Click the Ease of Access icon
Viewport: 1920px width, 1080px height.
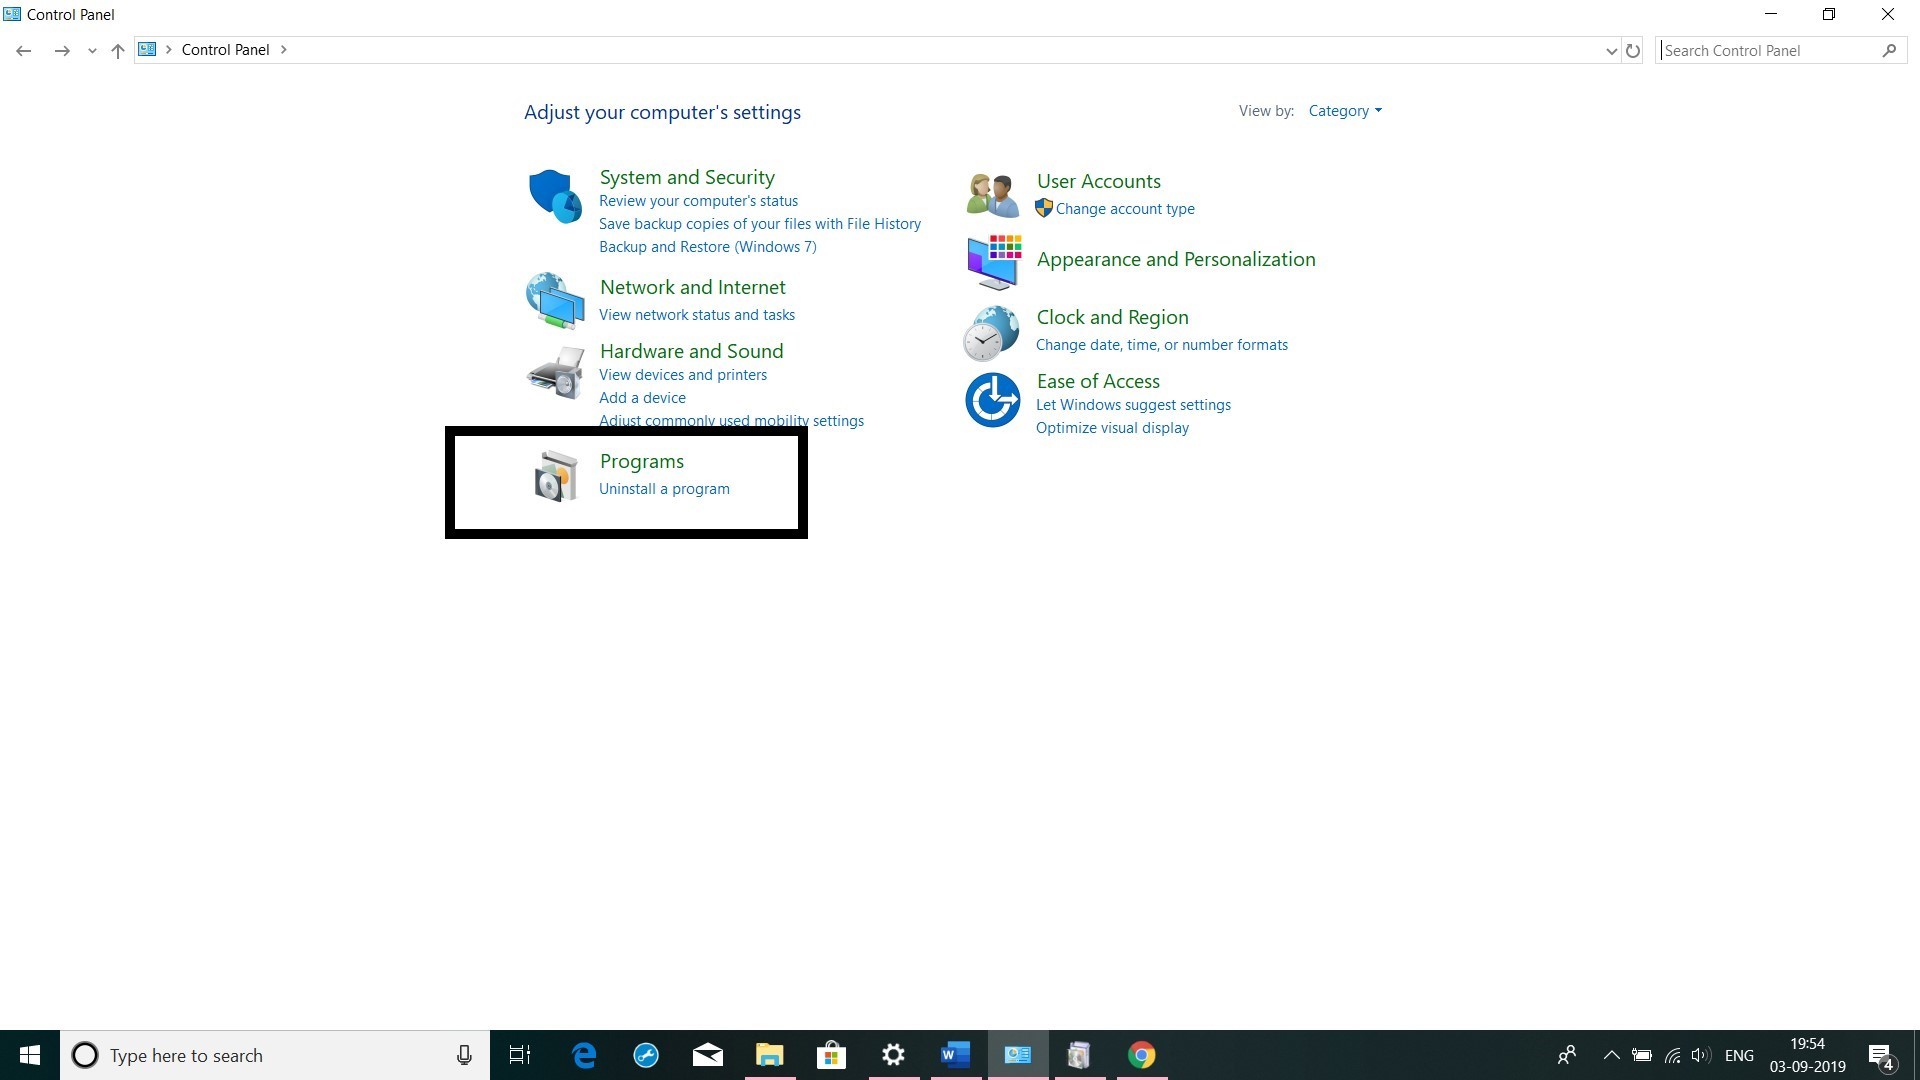pos(994,400)
